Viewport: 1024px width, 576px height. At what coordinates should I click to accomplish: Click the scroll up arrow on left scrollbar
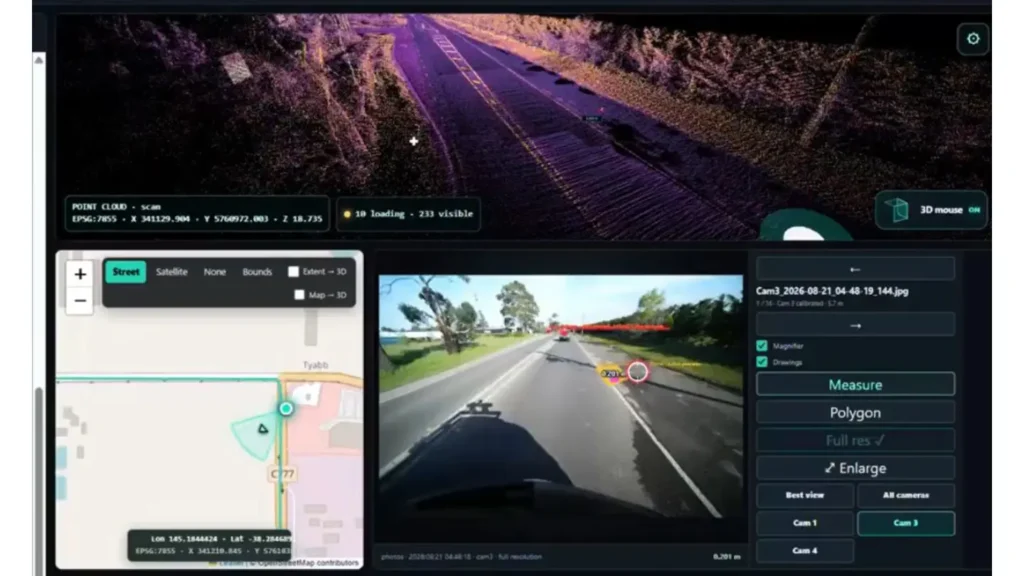(39, 60)
